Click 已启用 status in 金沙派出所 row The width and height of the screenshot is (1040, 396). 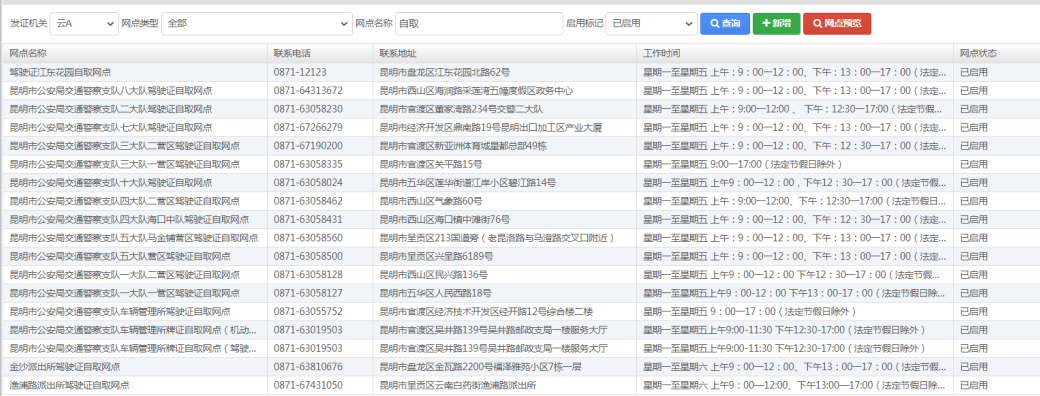click(974, 366)
